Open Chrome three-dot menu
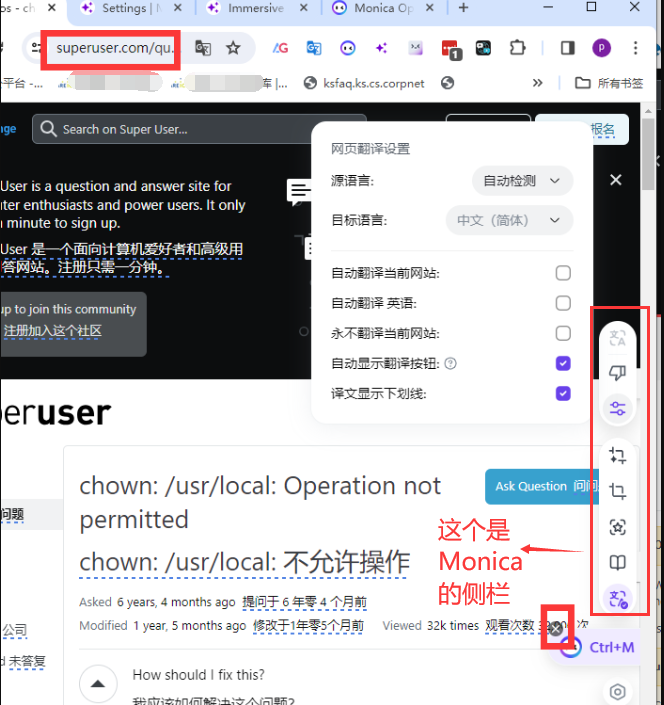The image size is (664, 705). click(635, 48)
